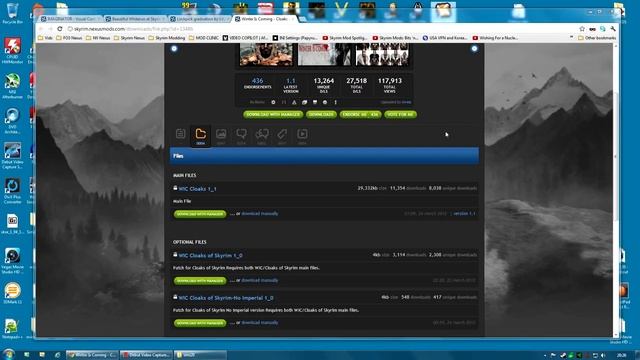The height and width of the screenshot is (360, 640).
Task: Open the Skyrim Nexus bookmark folder
Action: [x=129, y=38]
